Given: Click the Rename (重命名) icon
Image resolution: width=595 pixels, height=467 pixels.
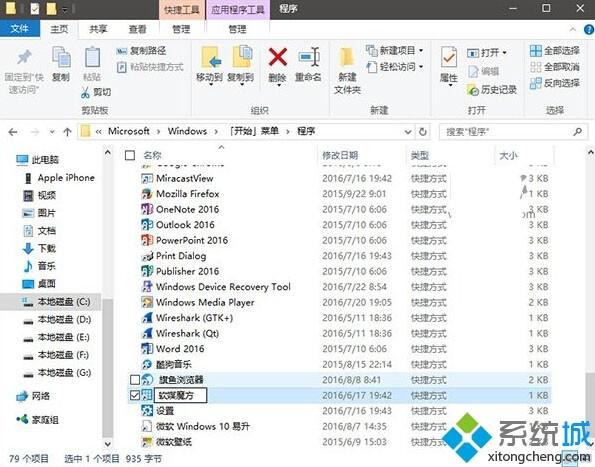Looking at the screenshot, I should 309,57.
